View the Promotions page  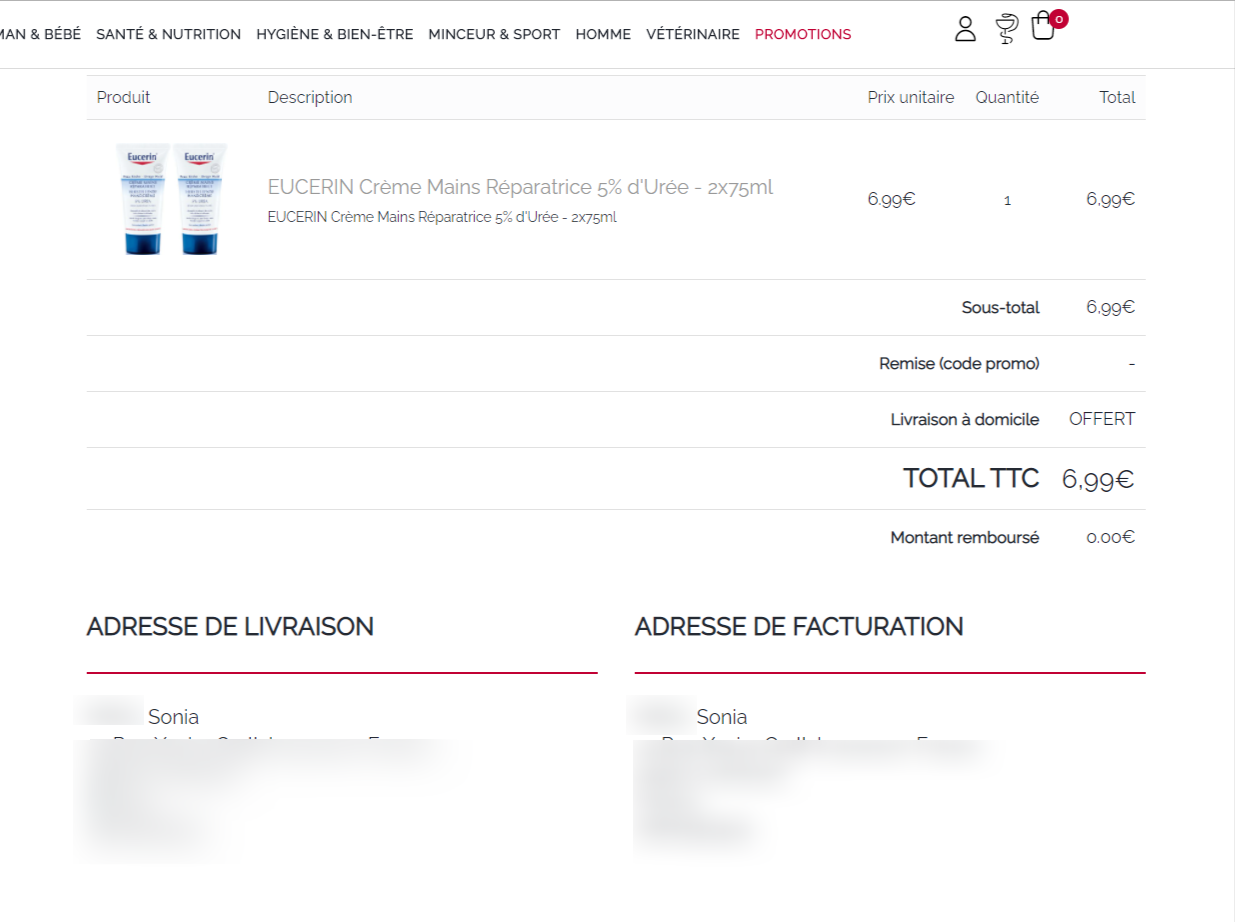coord(802,34)
